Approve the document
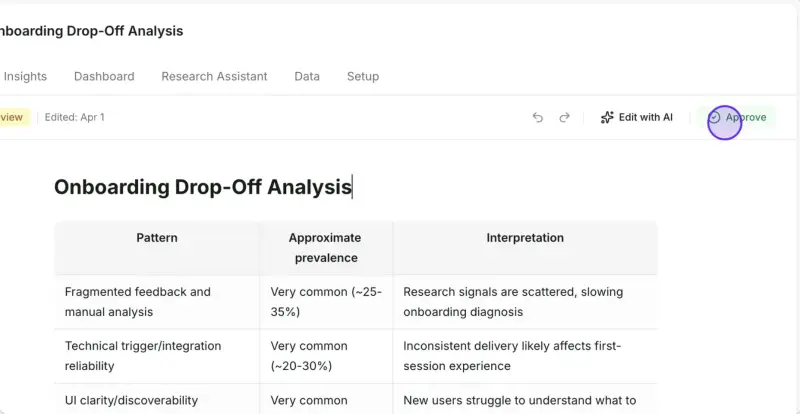 click(x=737, y=117)
